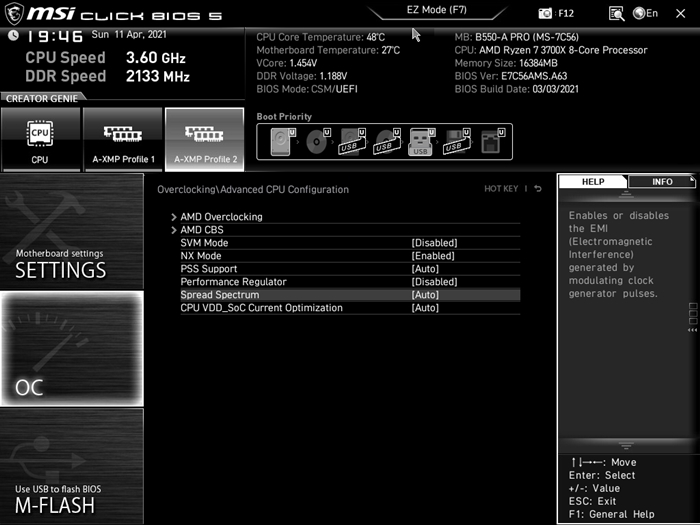Open the SETTINGS motherboard section
This screenshot has width=700, height=525.
point(72,231)
